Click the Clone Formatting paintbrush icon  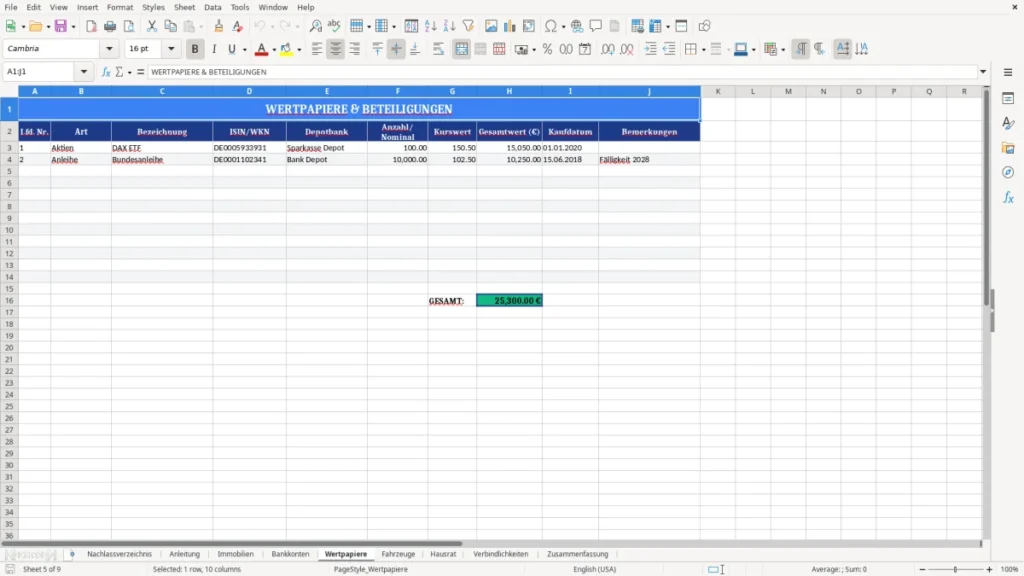[x=219, y=26]
